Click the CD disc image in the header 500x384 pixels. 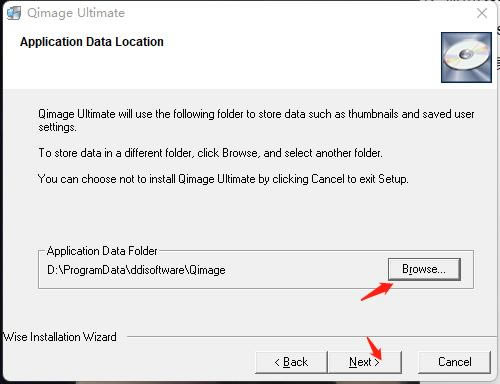pos(466,57)
